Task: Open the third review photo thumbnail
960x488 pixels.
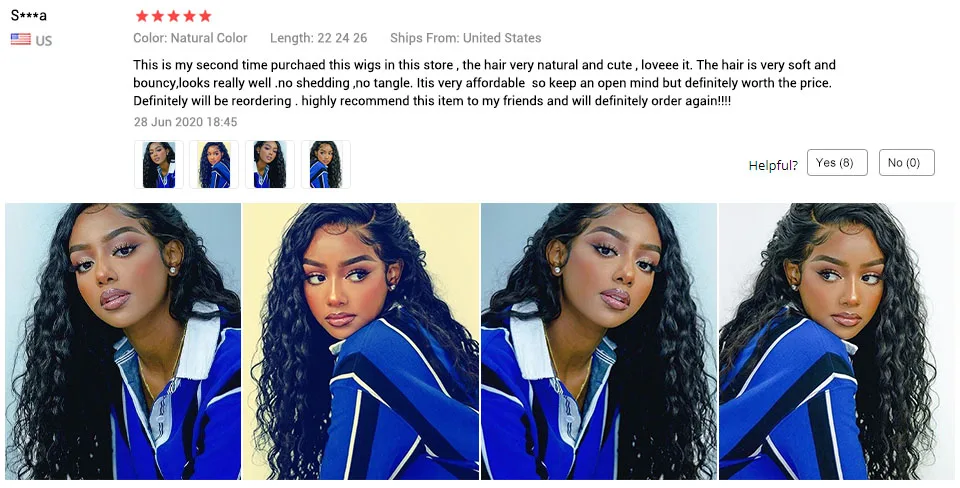Action: [x=270, y=165]
